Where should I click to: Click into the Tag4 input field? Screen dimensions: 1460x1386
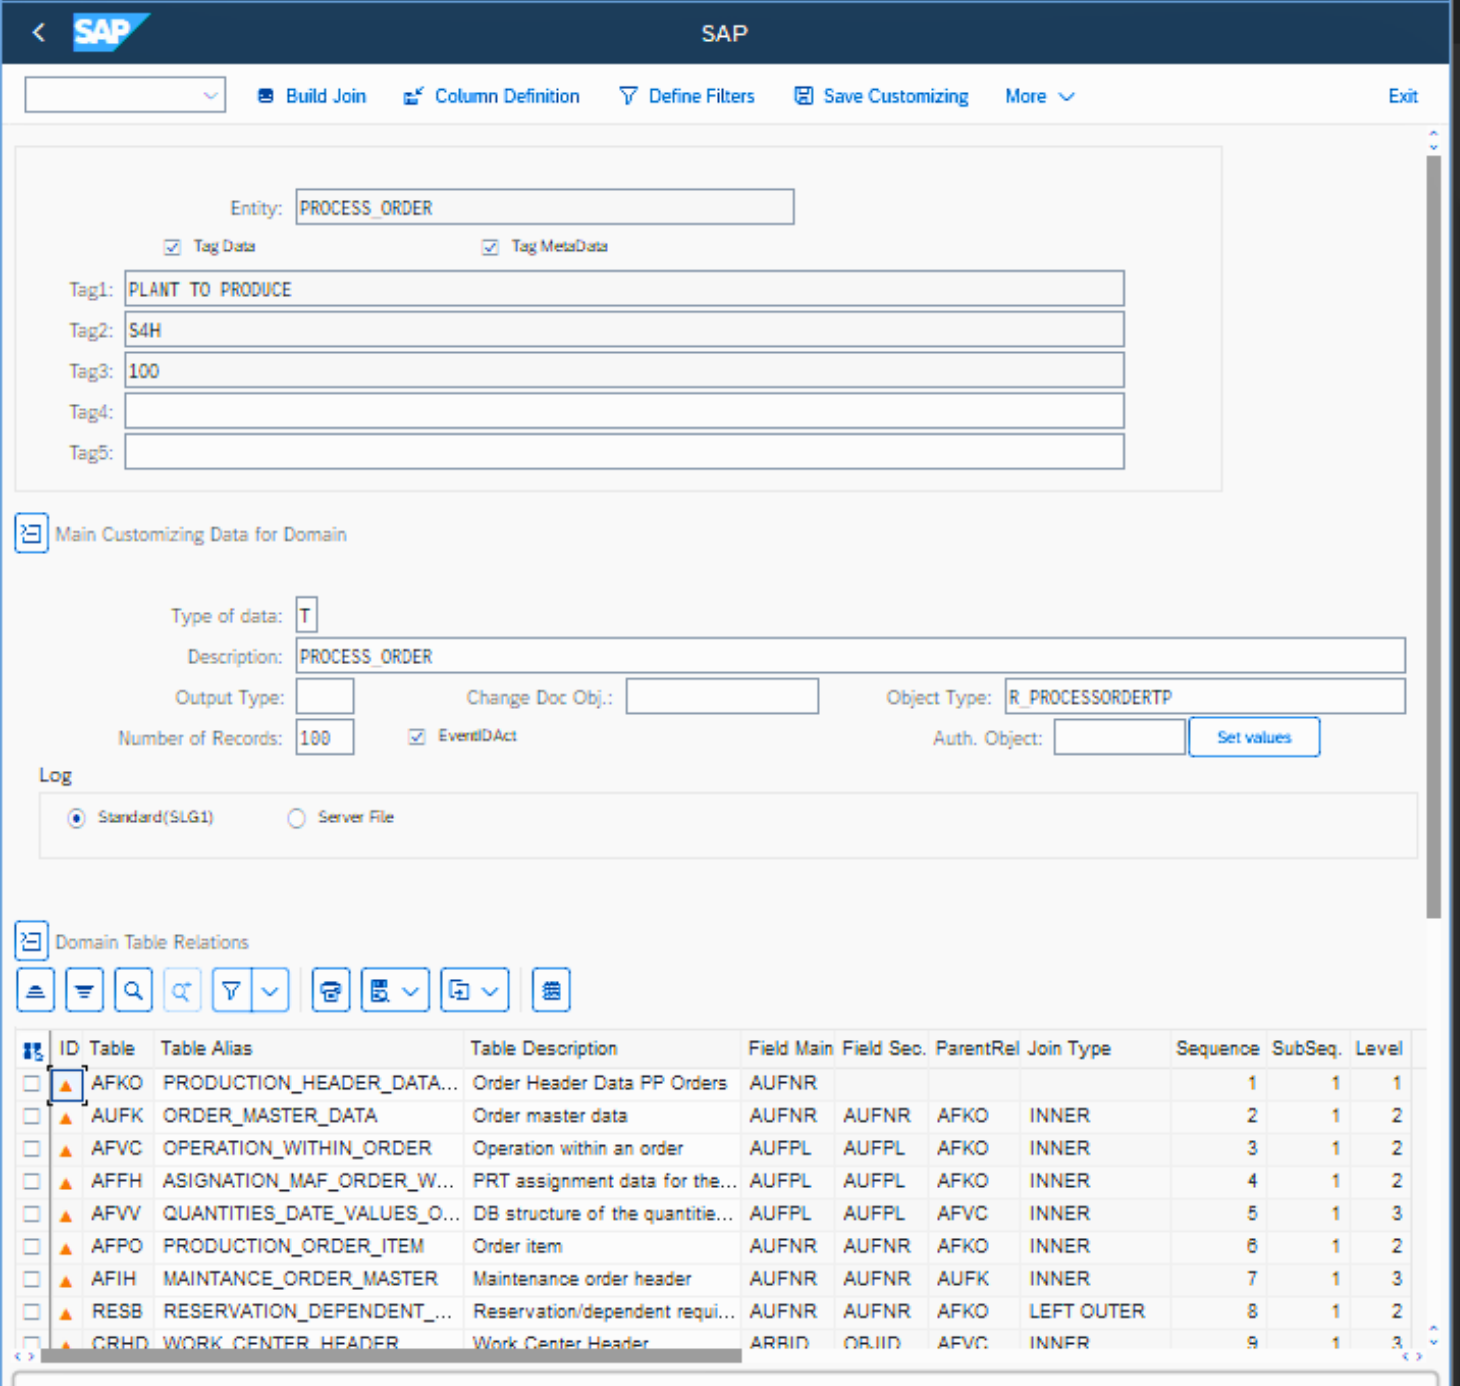pyautogui.click(x=624, y=412)
